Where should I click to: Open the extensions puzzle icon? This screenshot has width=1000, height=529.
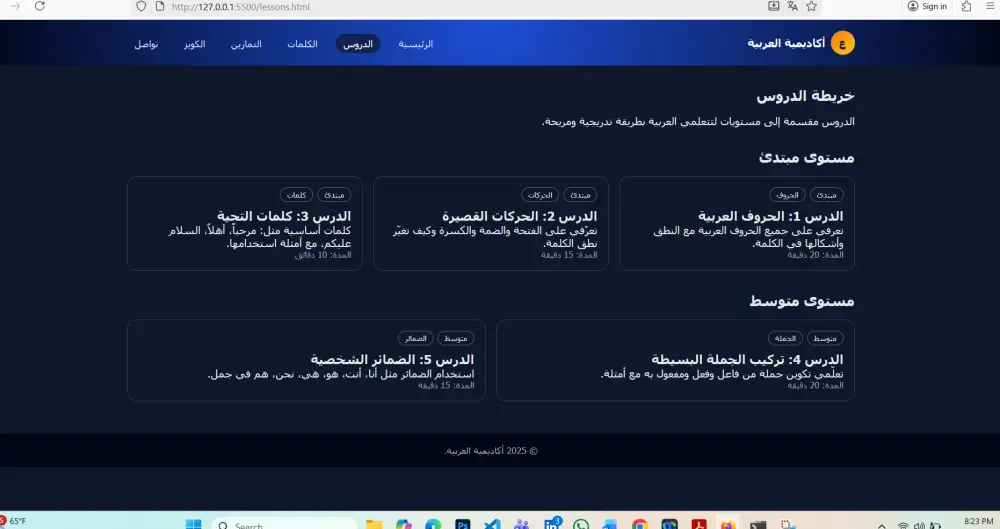[x=967, y=6]
